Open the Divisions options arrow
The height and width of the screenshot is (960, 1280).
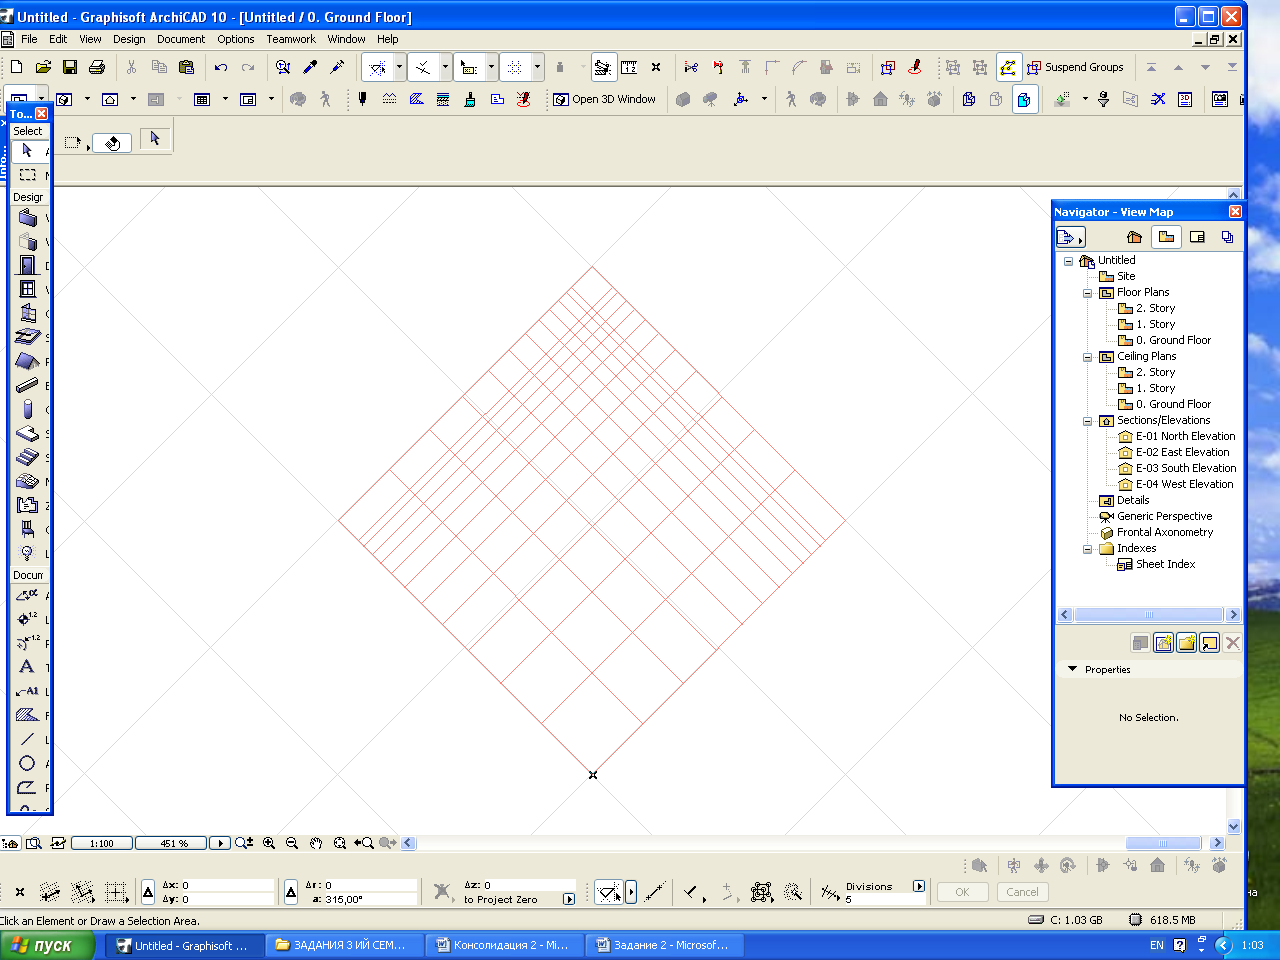pos(919,886)
